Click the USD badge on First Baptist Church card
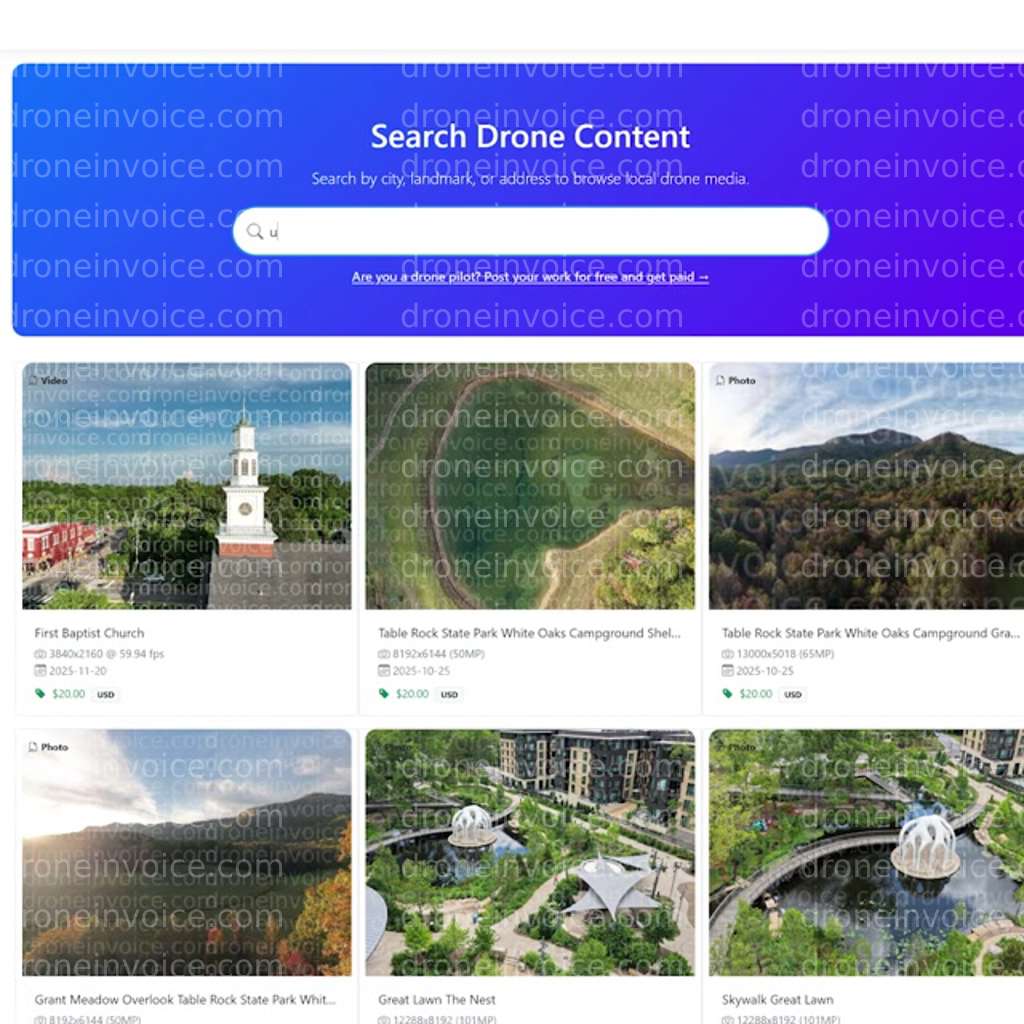Image resolution: width=1024 pixels, height=1024 pixels. tap(105, 694)
